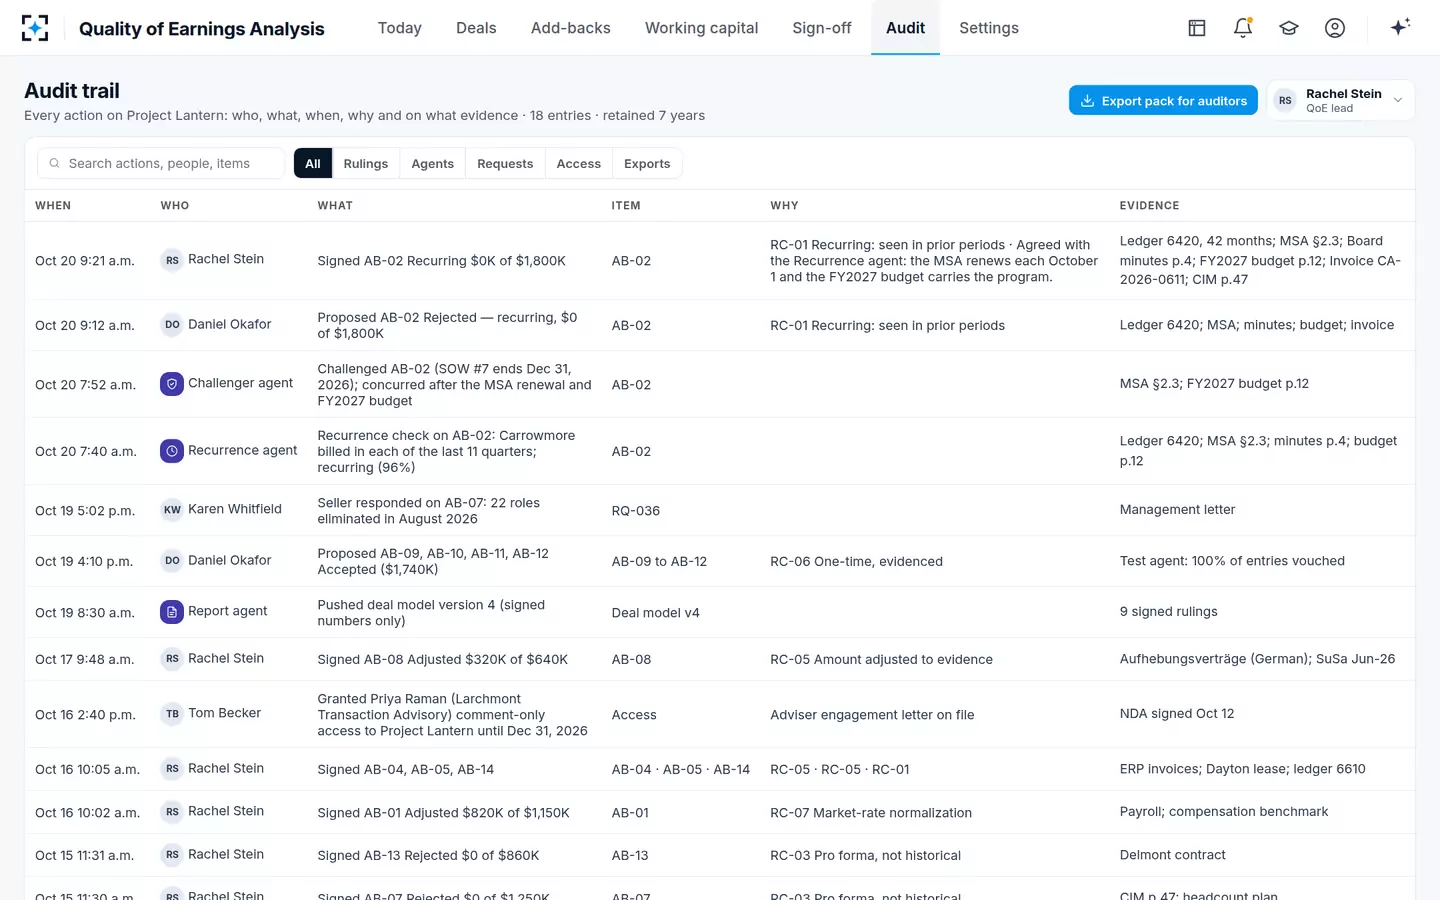Click 'Delmont contract' evidence cell
The height and width of the screenshot is (900, 1440).
click(x=1173, y=854)
